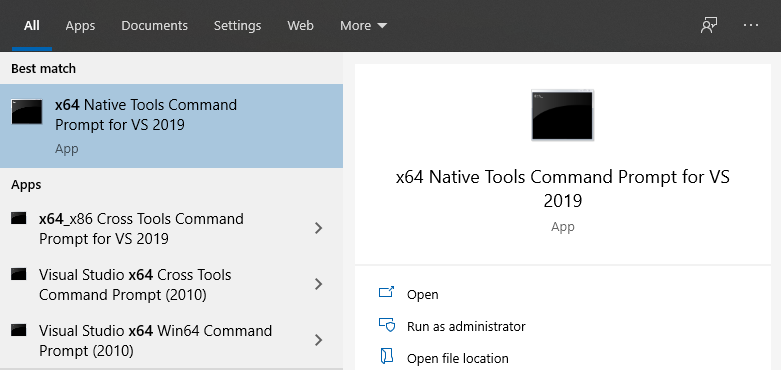Image resolution: width=781 pixels, height=370 pixels.
Task: Click the Visual Studio x64 Win64 console icon
Action: [x=19, y=330]
